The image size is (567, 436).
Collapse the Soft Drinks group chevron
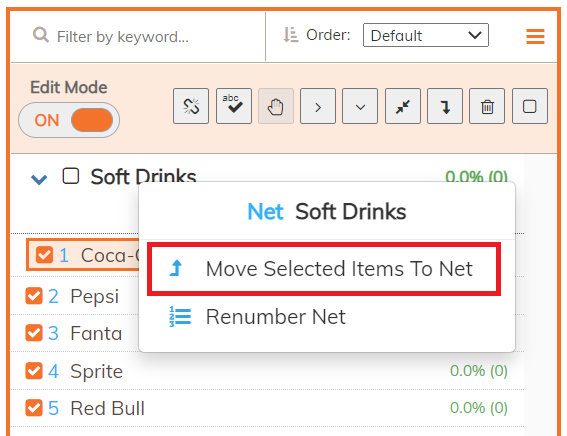click(39, 179)
